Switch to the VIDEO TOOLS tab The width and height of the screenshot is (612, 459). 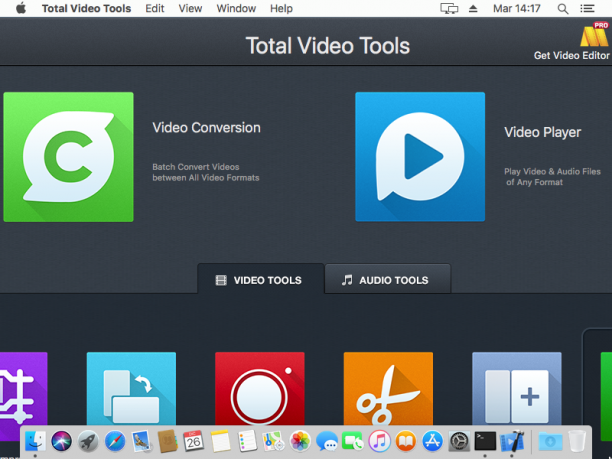point(260,279)
